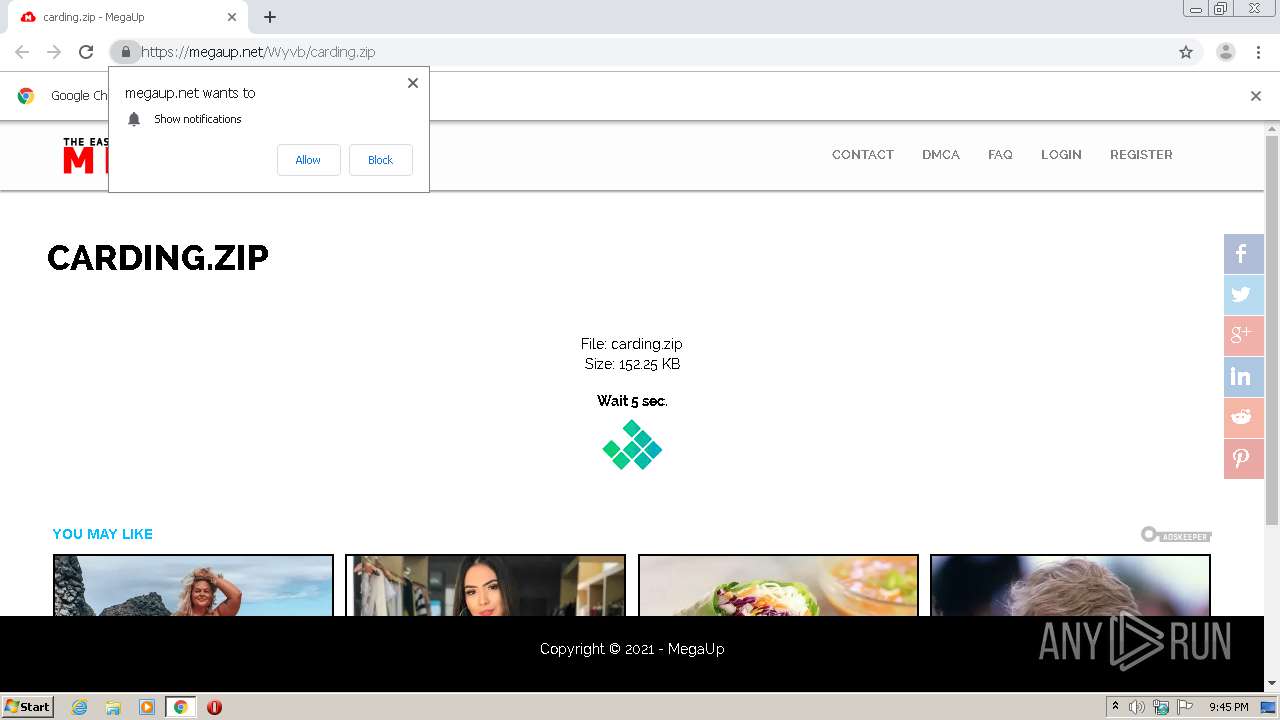1280x720 pixels.
Task: Allow megaup.net notifications
Action: (308, 160)
